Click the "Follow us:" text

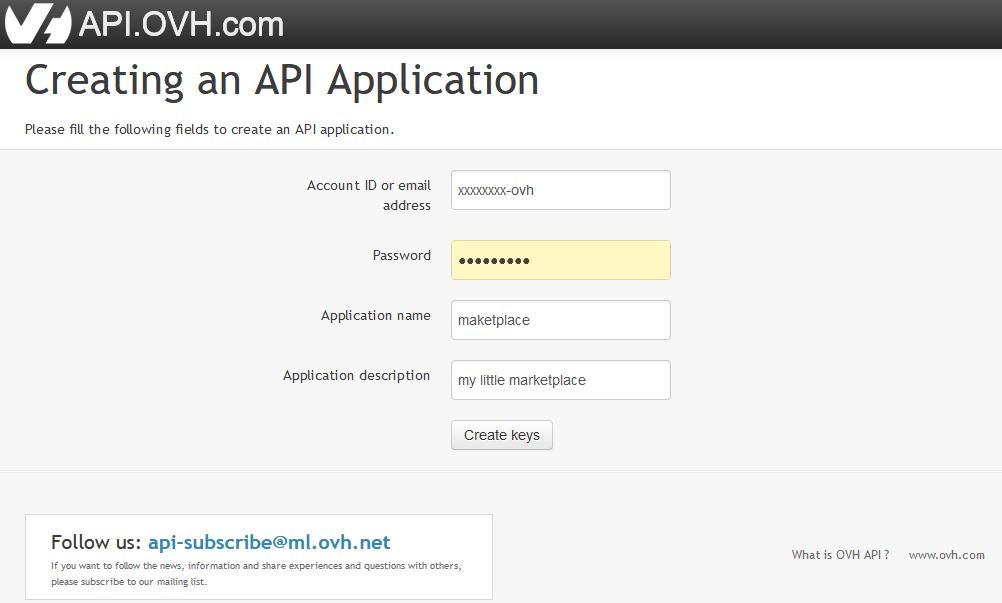click(96, 542)
